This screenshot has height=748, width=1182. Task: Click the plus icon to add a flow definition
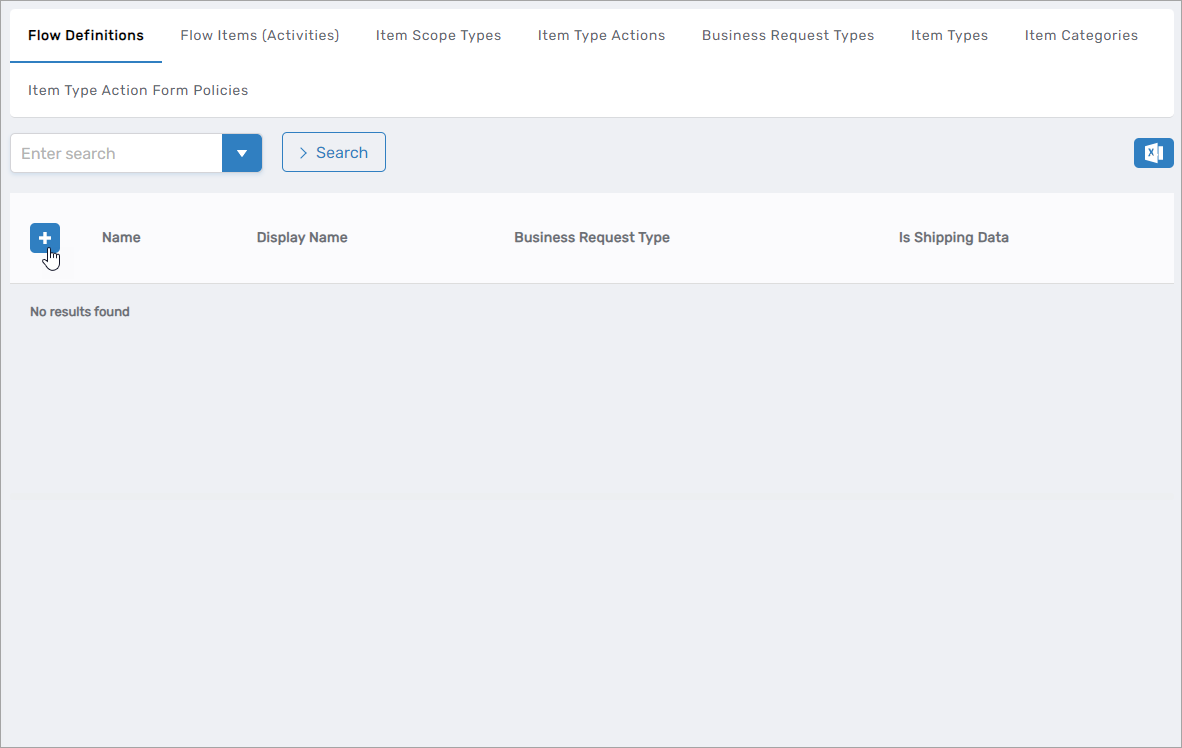click(x=45, y=238)
